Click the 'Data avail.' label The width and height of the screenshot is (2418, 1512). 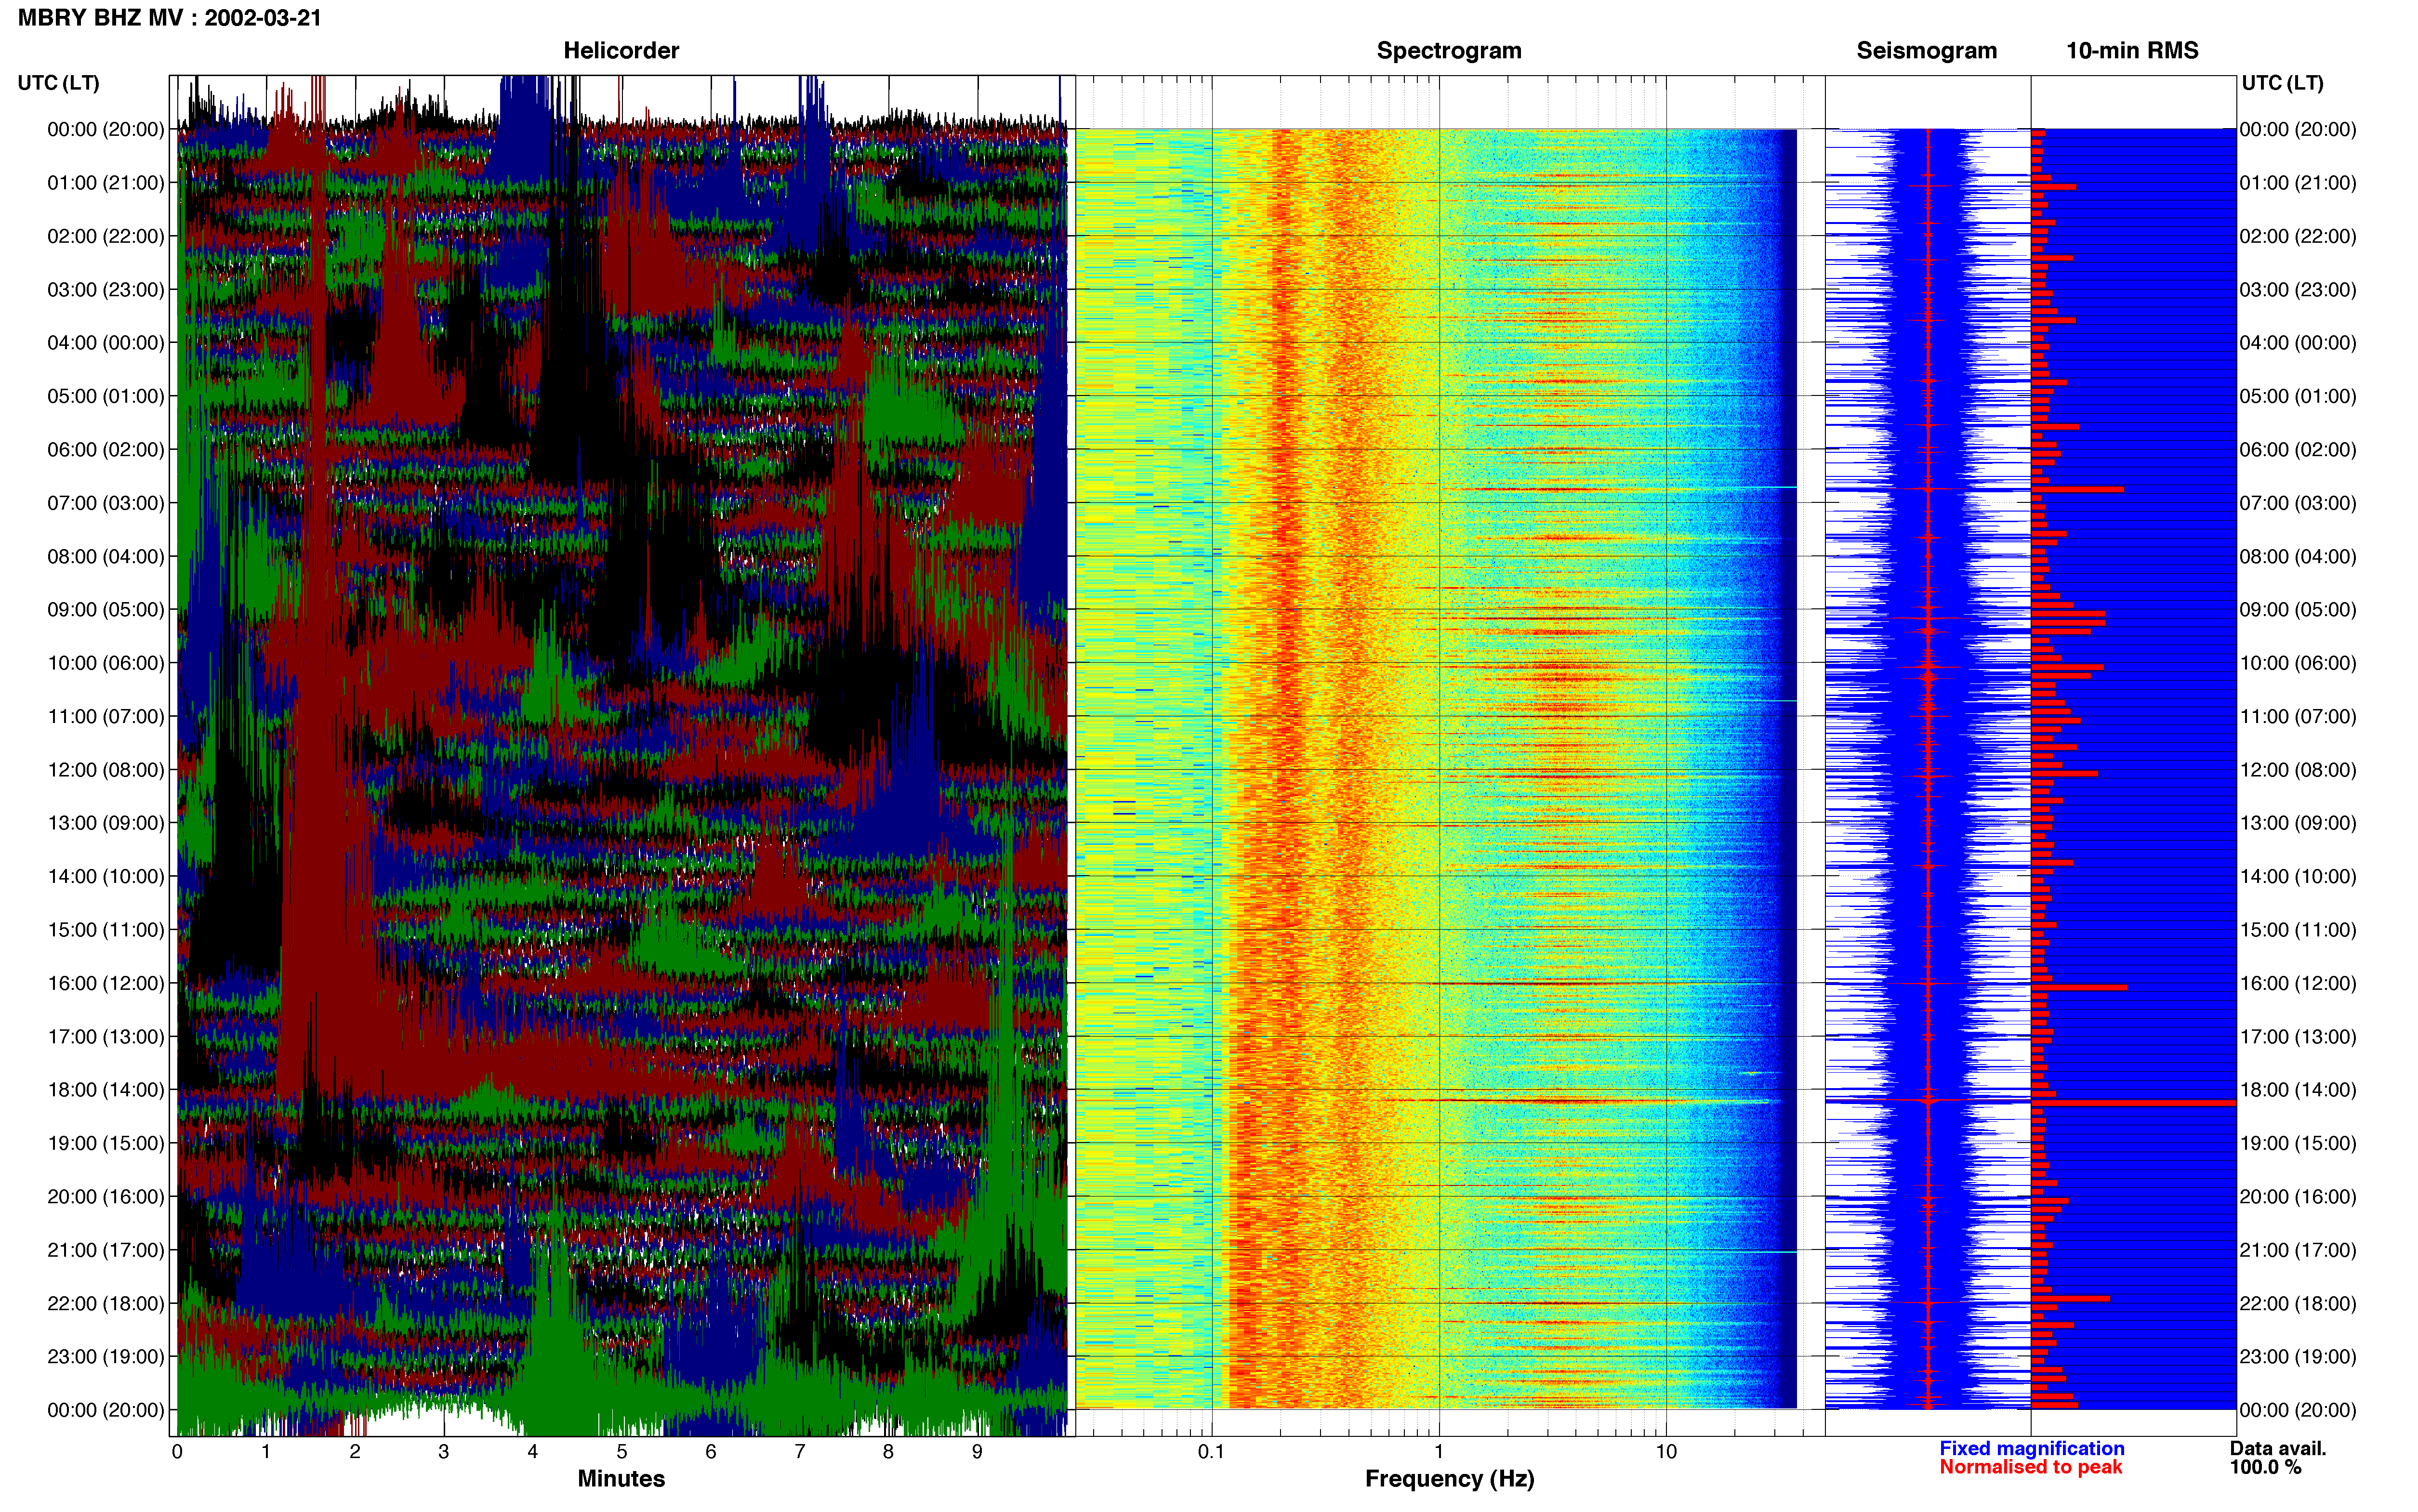pos(2278,1448)
